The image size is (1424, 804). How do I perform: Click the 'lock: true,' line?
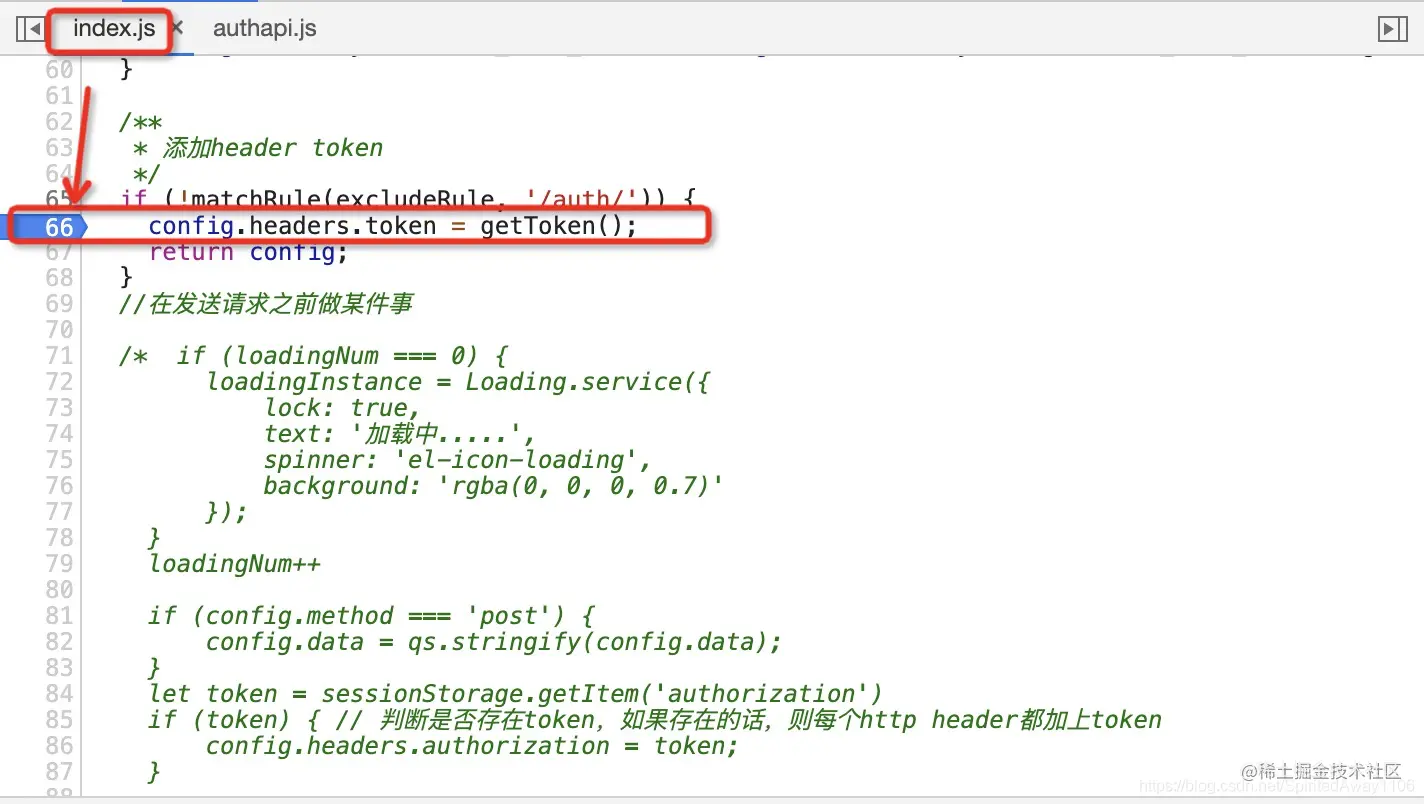tap(342, 408)
